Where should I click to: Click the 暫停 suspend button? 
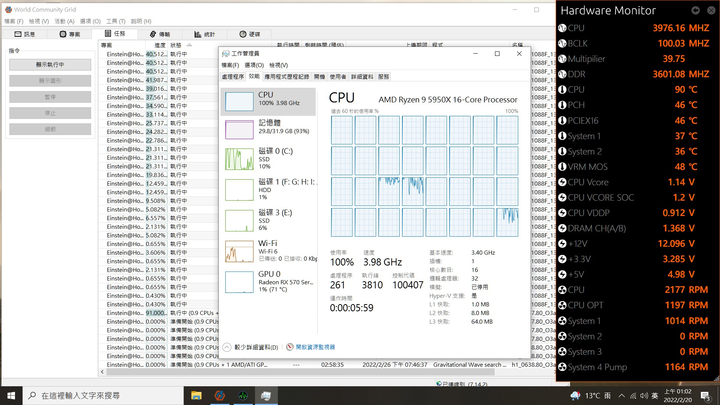click(x=50, y=97)
